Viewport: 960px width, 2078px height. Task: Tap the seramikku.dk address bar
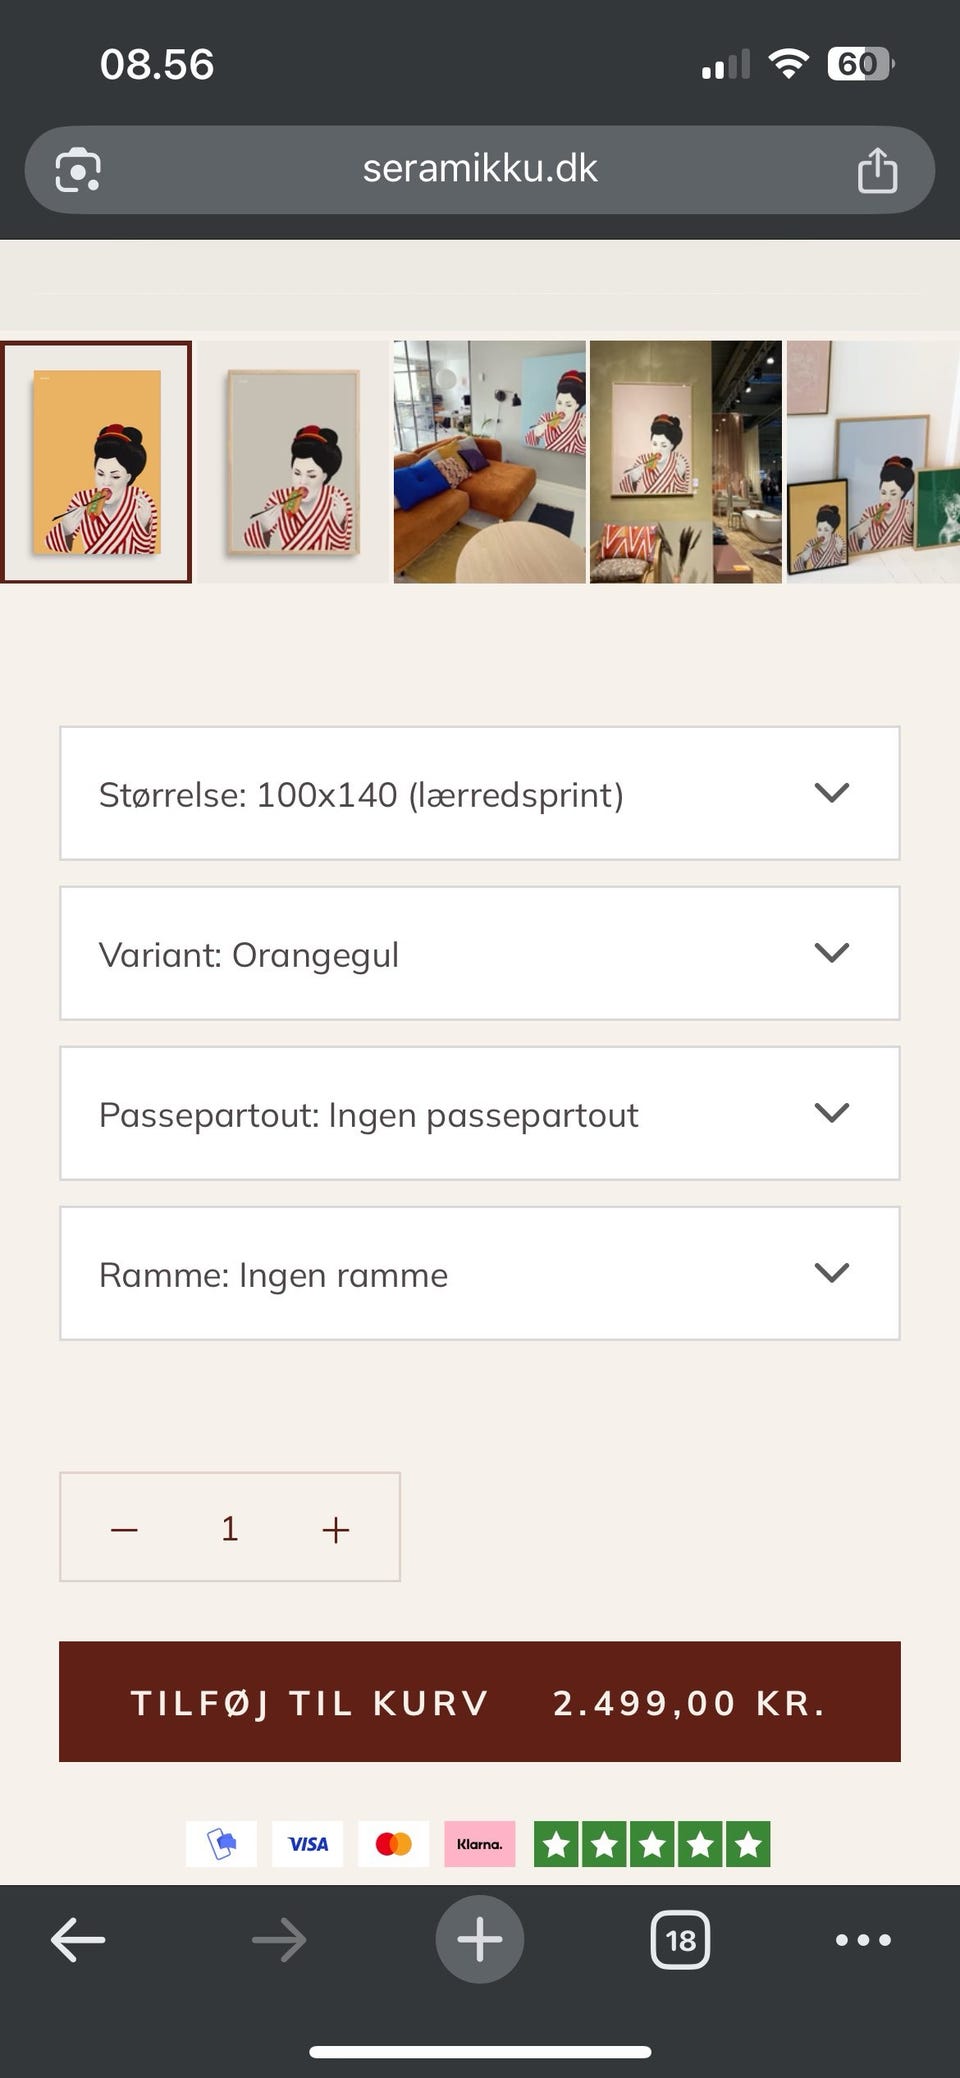point(480,169)
